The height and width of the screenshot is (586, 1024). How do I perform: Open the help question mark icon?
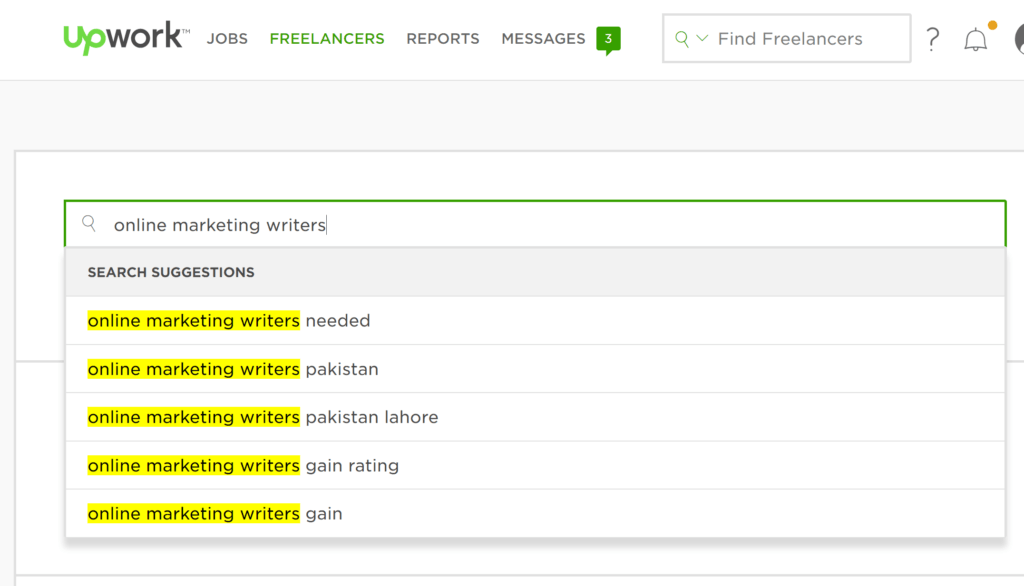click(933, 39)
